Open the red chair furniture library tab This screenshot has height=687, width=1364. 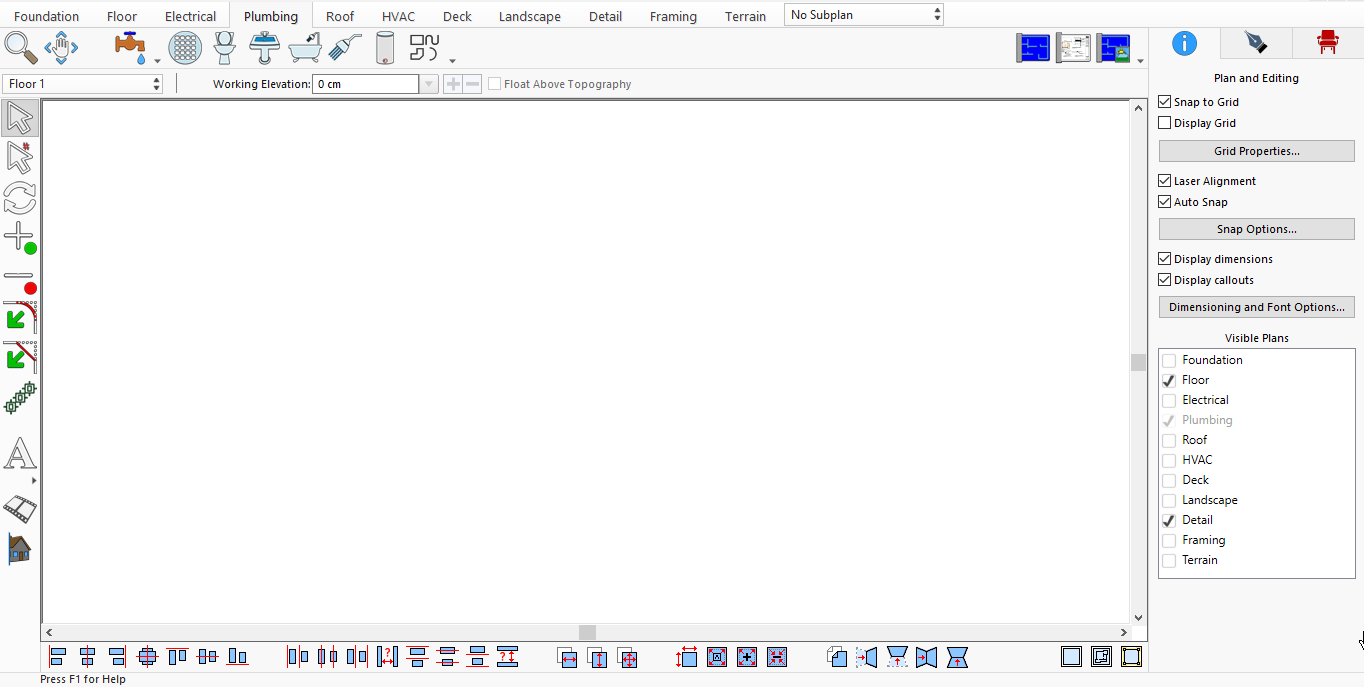click(x=1327, y=42)
